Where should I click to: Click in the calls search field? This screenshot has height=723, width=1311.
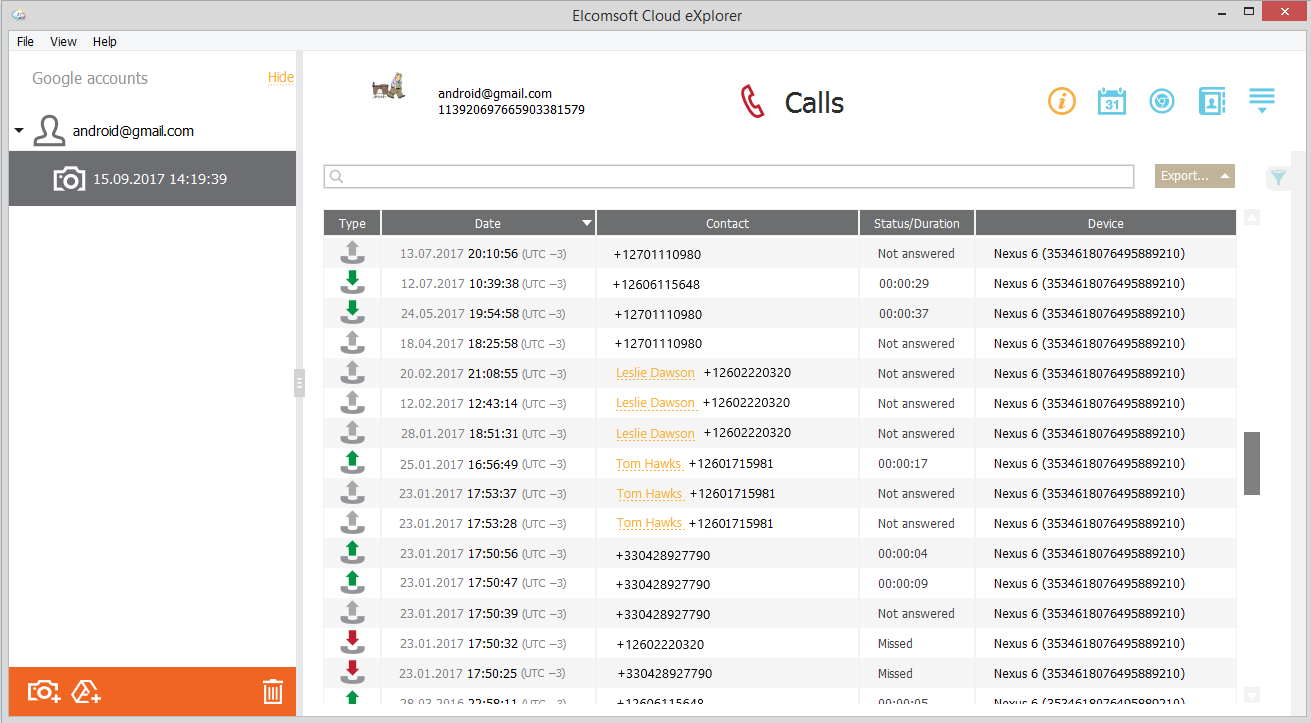pyautogui.click(x=728, y=176)
